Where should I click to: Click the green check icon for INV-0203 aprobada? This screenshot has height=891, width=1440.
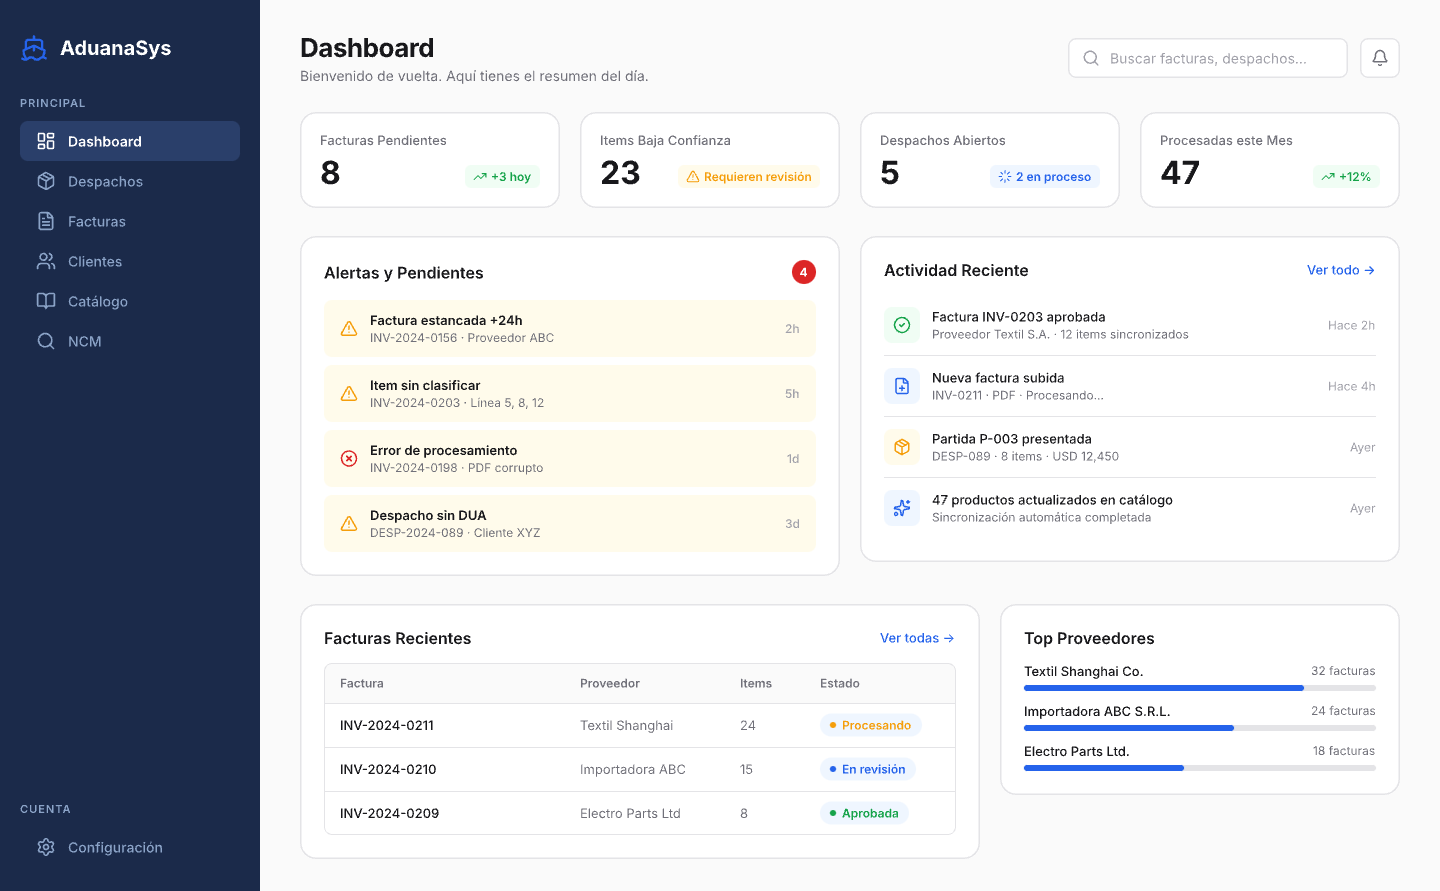[901, 325]
